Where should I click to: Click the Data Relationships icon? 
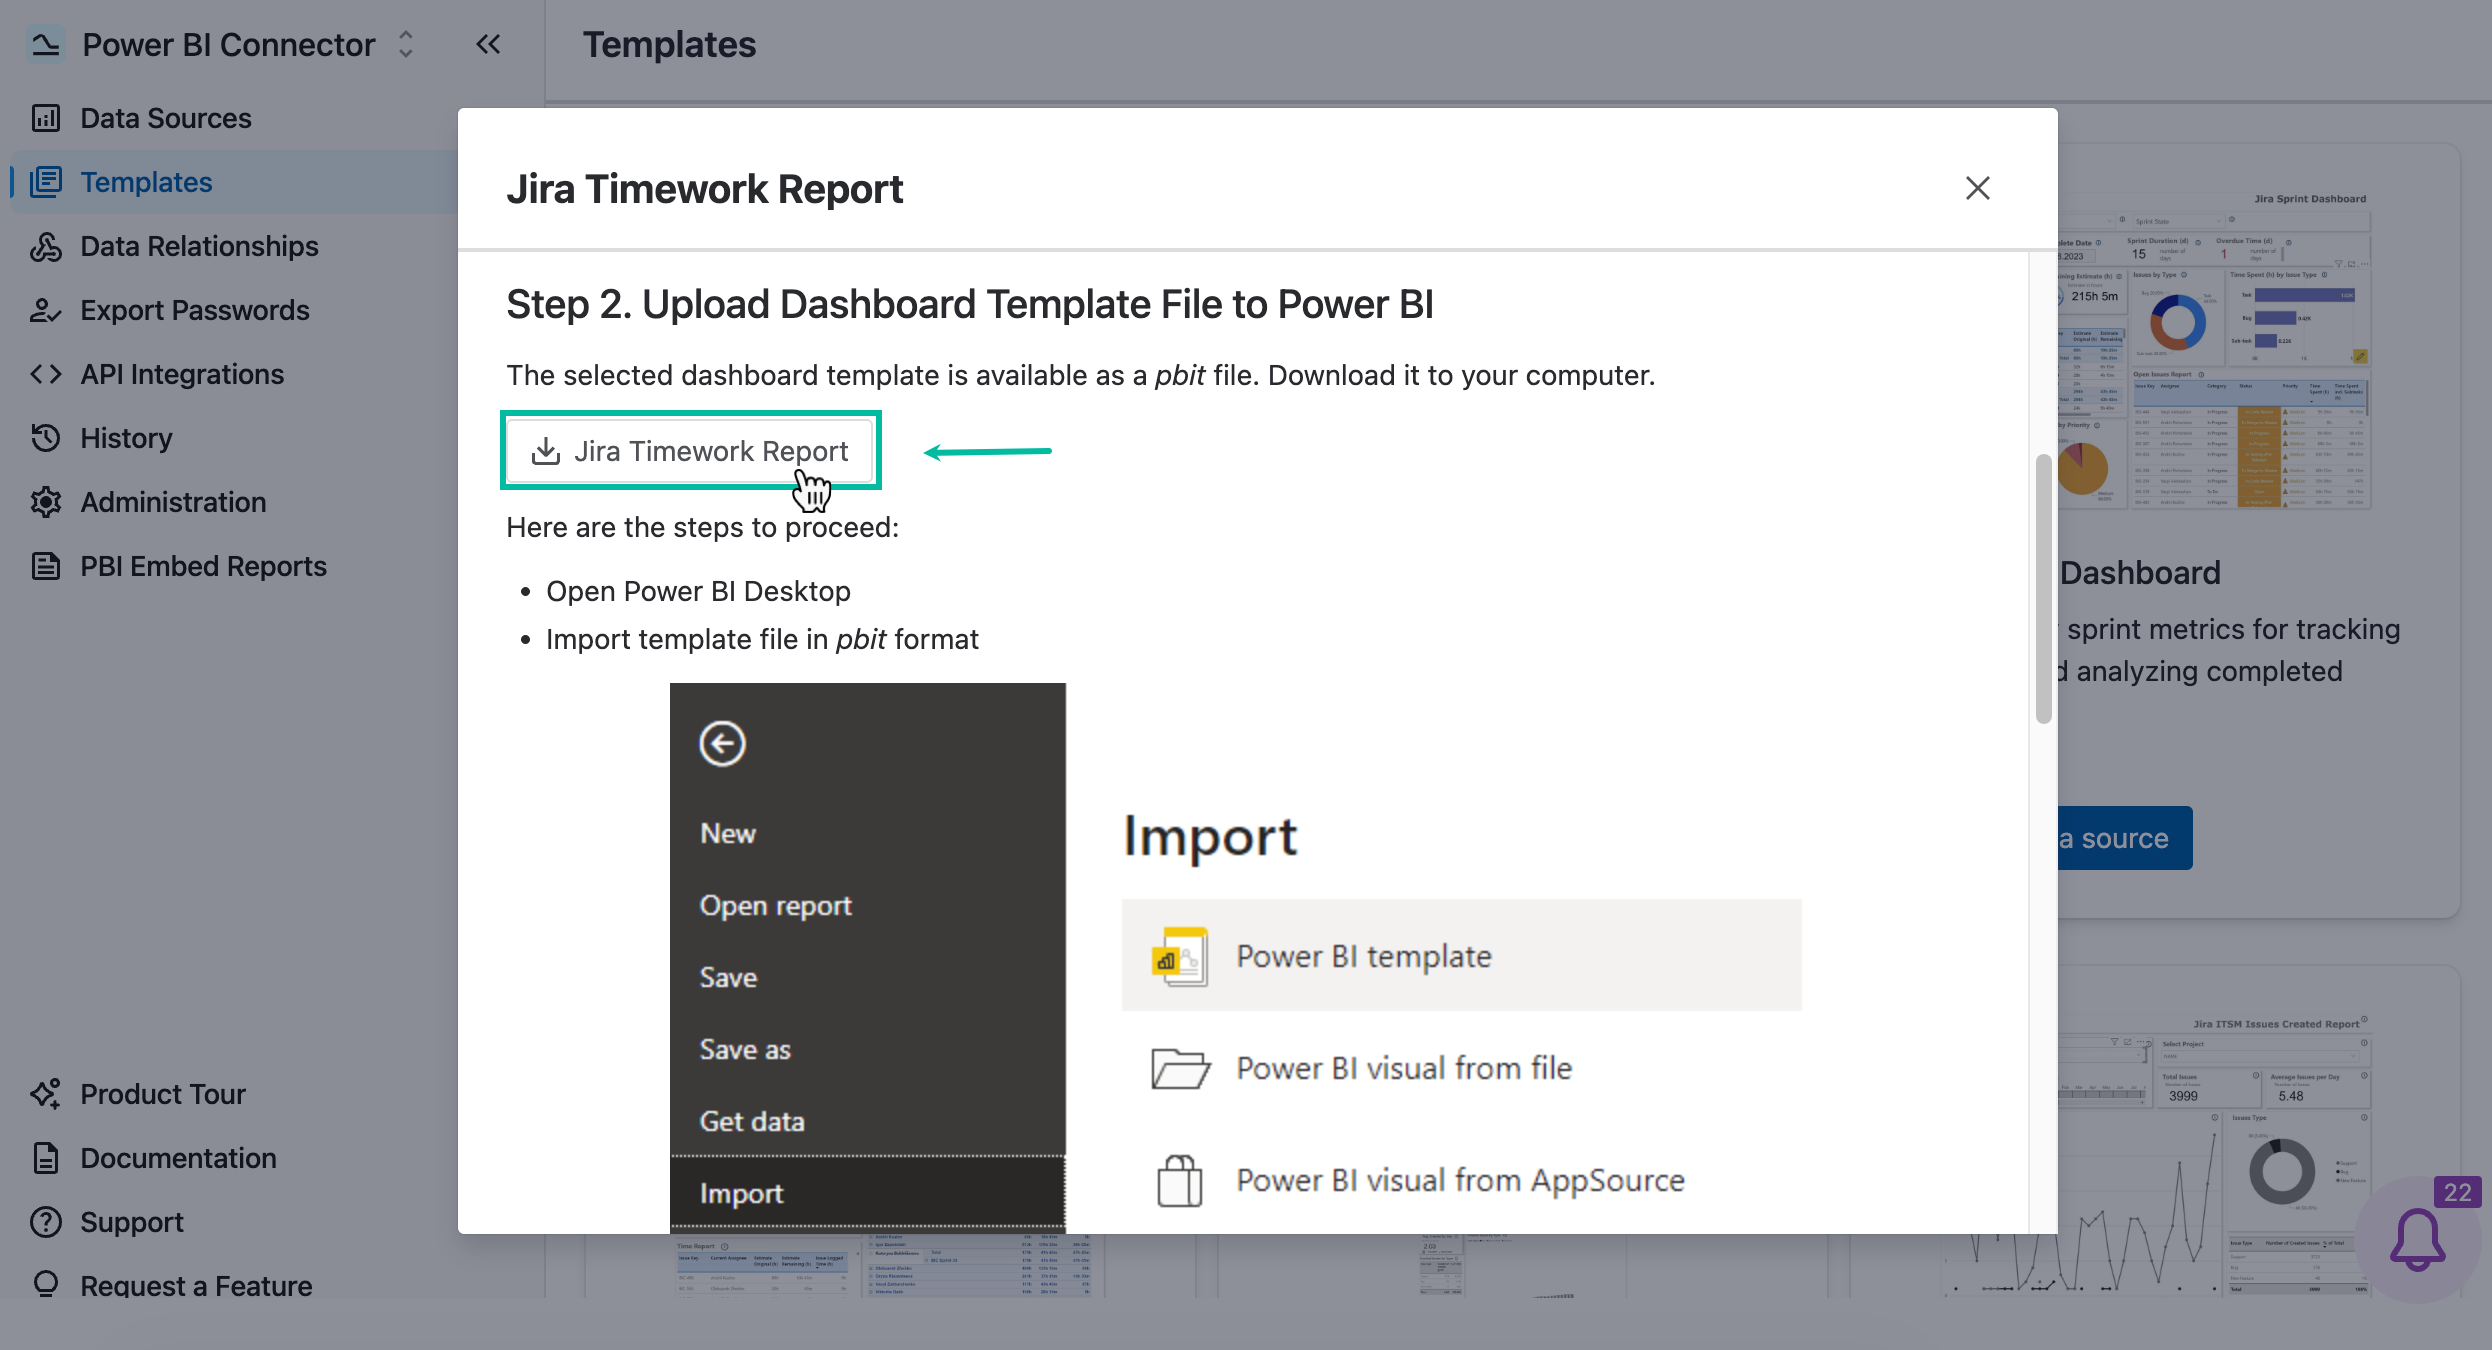(46, 246)
